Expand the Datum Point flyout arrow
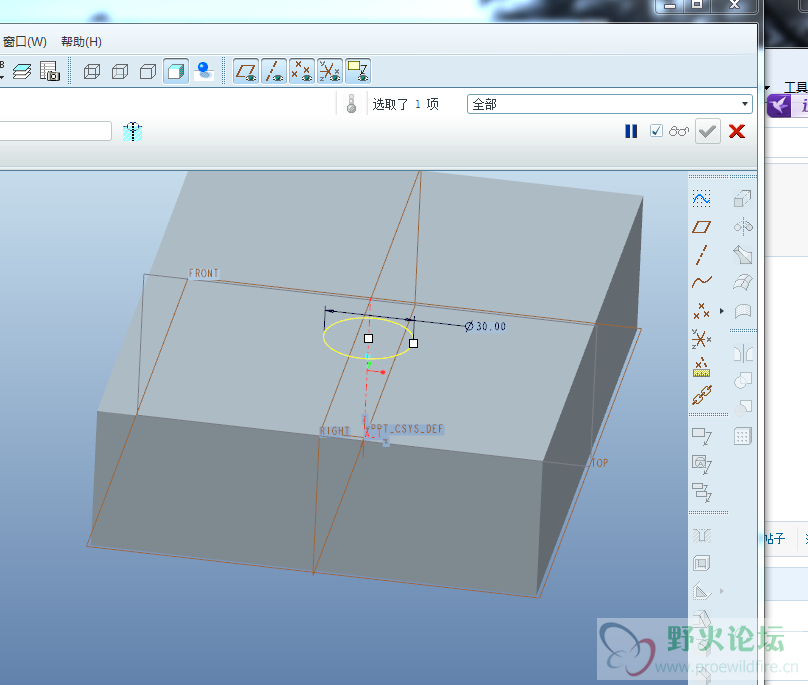Image resolution: width=808 pixels, height=685 pixels. click(721, 311)
